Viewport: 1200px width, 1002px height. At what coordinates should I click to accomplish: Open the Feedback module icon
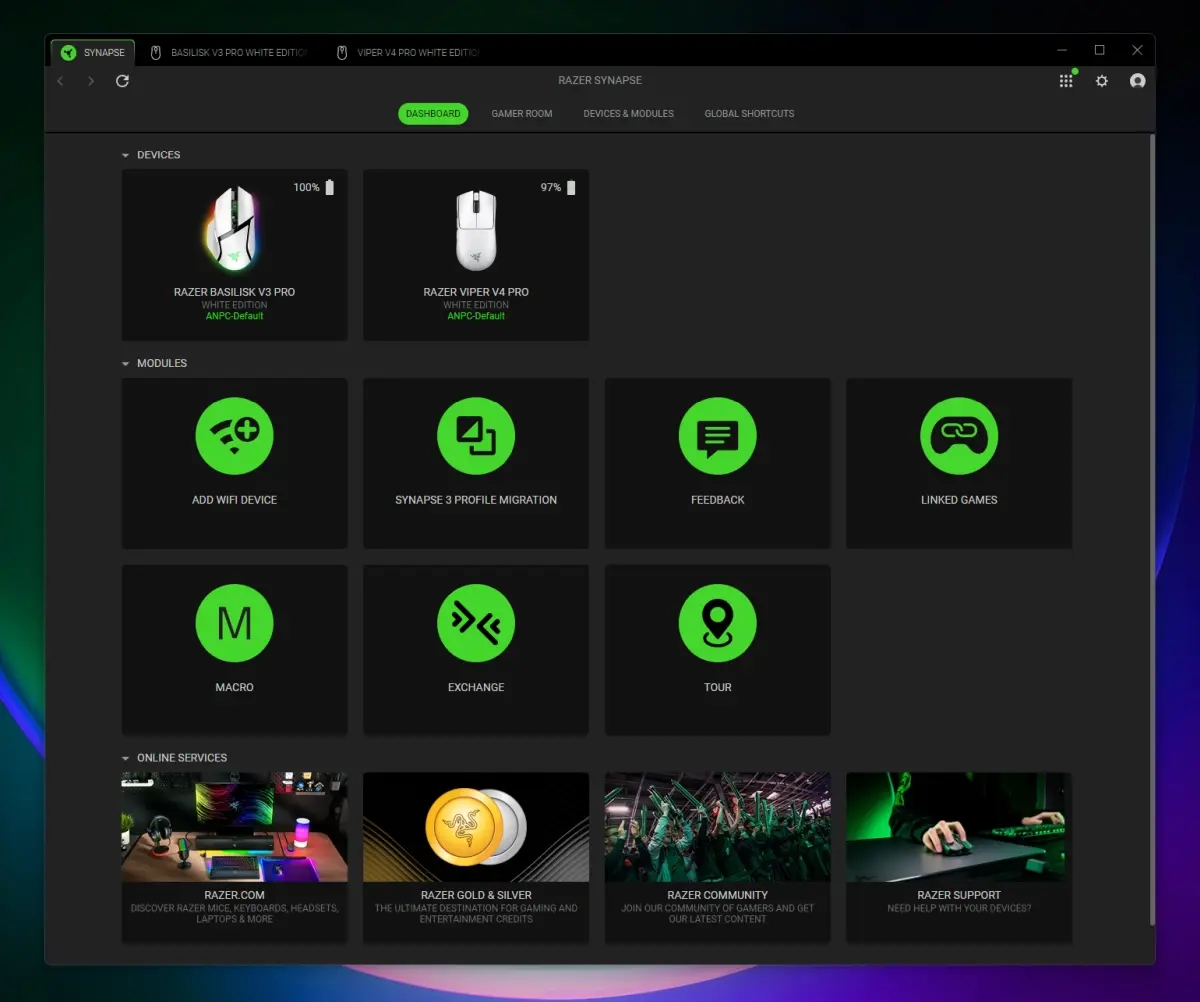pos(718,436)
